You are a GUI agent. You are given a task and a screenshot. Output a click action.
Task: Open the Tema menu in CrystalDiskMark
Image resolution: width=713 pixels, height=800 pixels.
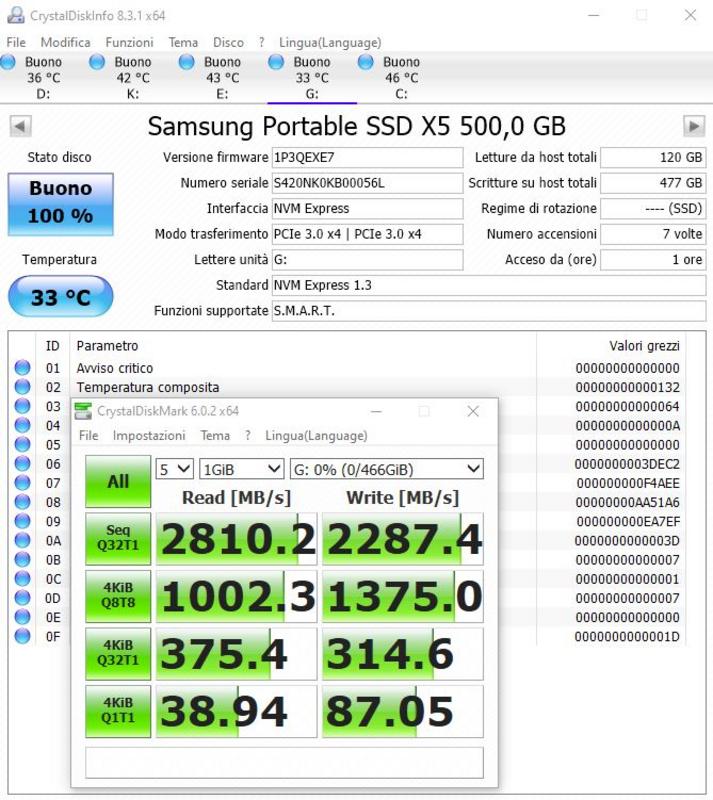tap(215, 436)
